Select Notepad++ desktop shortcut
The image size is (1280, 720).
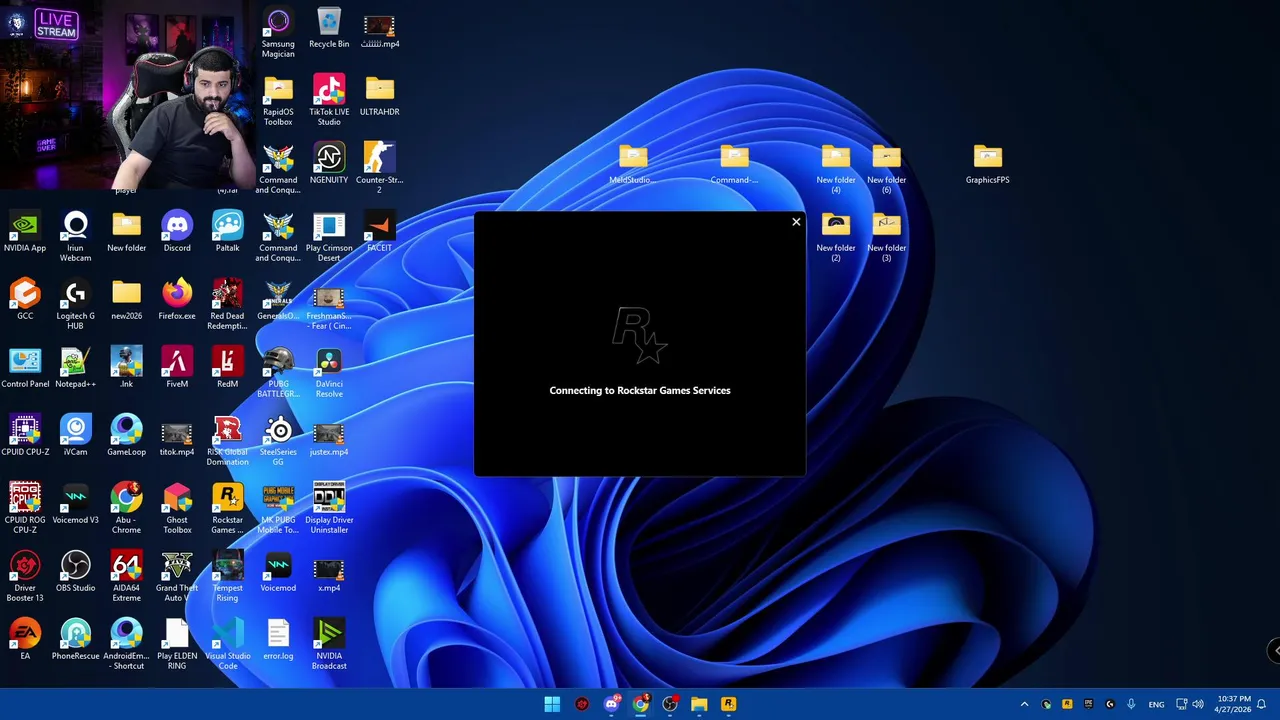click(75, 368)
